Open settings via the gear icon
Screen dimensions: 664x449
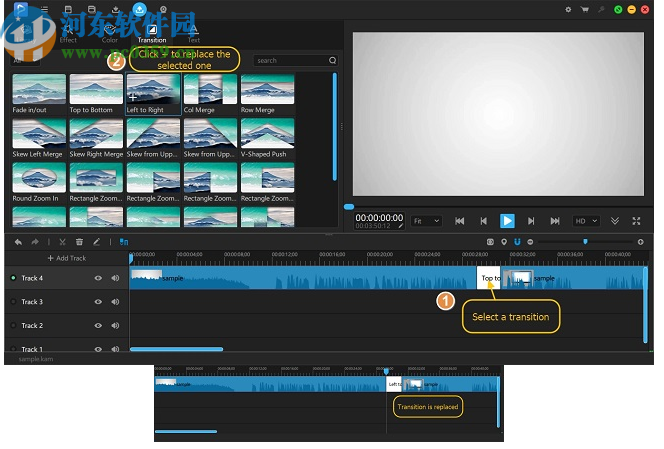568,9
